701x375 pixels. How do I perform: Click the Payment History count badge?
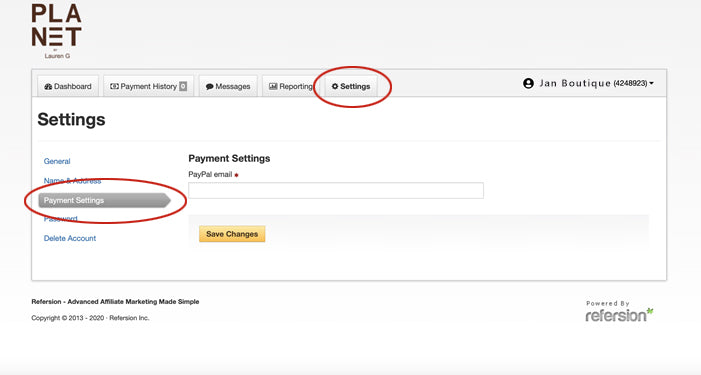[x=183, y=86]
